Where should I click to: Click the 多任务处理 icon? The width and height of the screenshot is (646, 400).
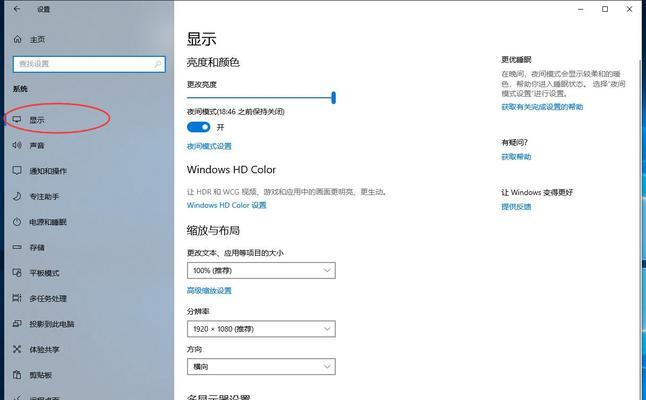(x=17, y=298)
